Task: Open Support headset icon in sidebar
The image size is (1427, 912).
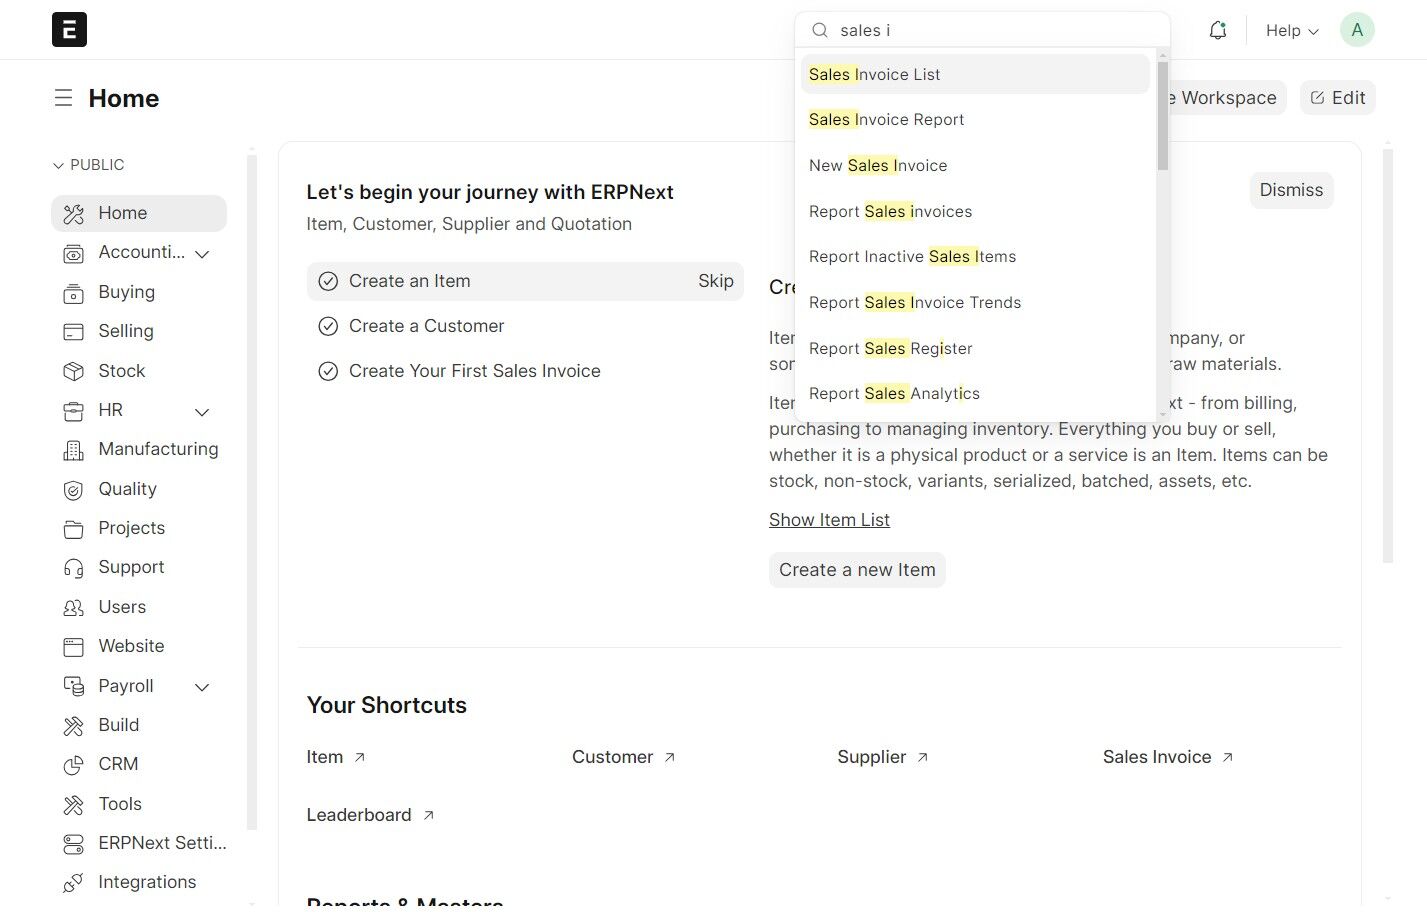Action: (73, 568)
